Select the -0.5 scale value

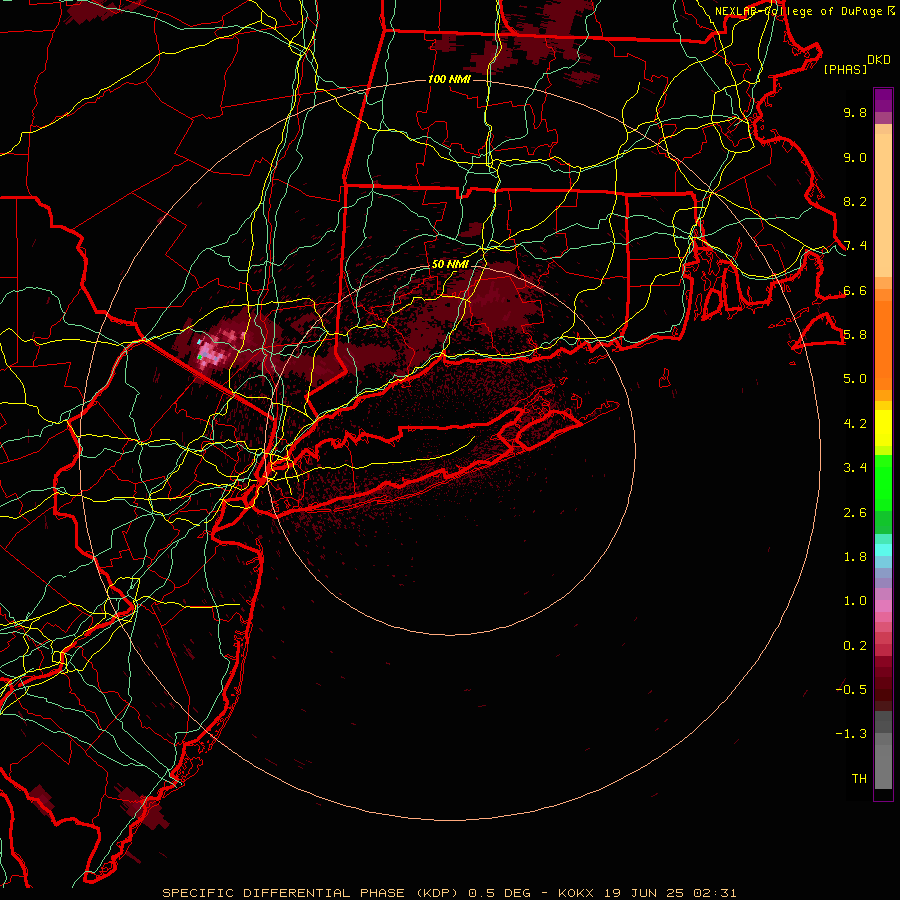click(851, 690)
